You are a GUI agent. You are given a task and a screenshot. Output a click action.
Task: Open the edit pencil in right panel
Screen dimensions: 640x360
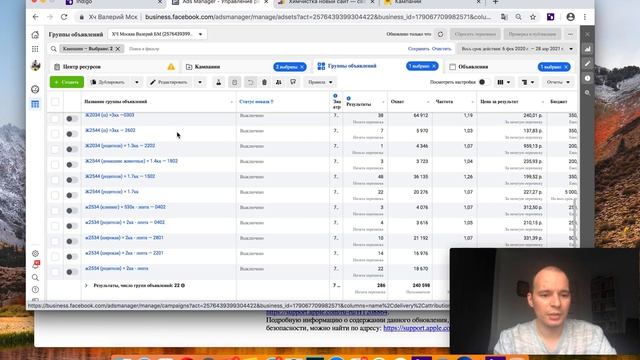[587, 64]
